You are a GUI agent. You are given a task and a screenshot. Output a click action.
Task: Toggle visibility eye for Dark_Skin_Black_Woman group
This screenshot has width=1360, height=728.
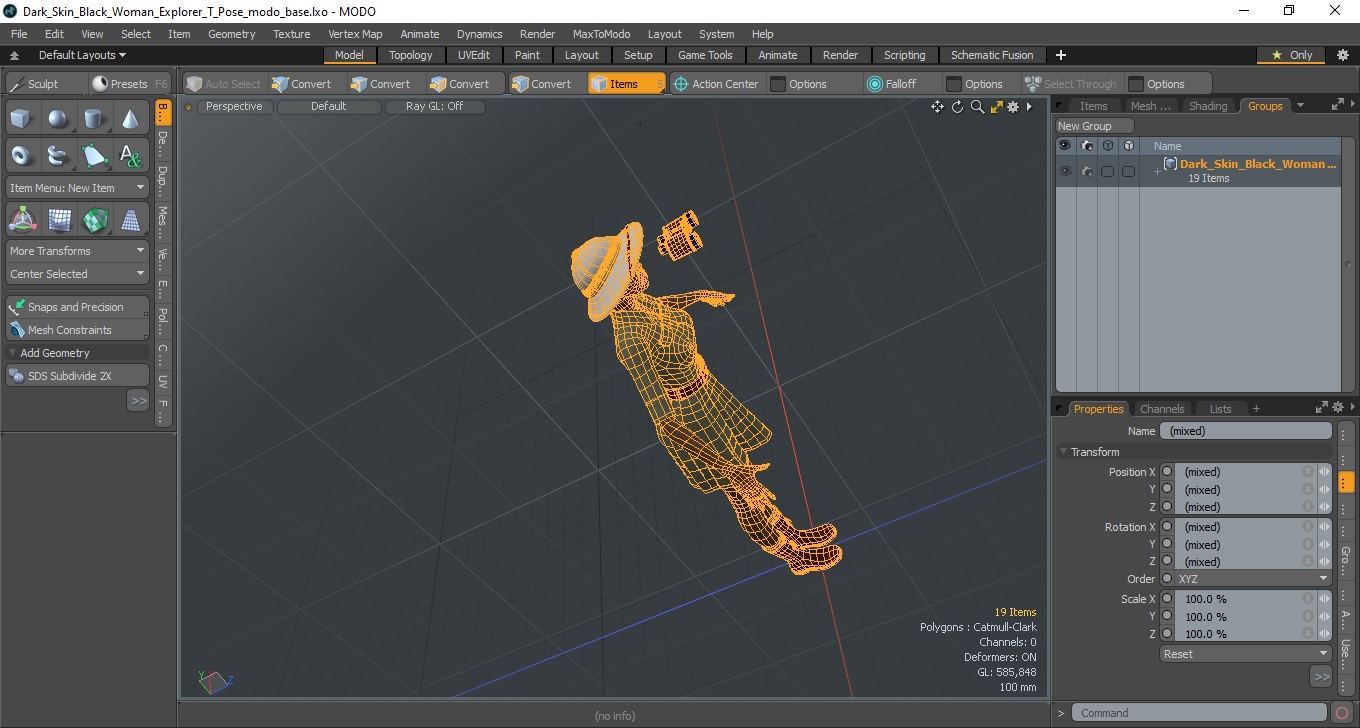[x=1065, y=171]
